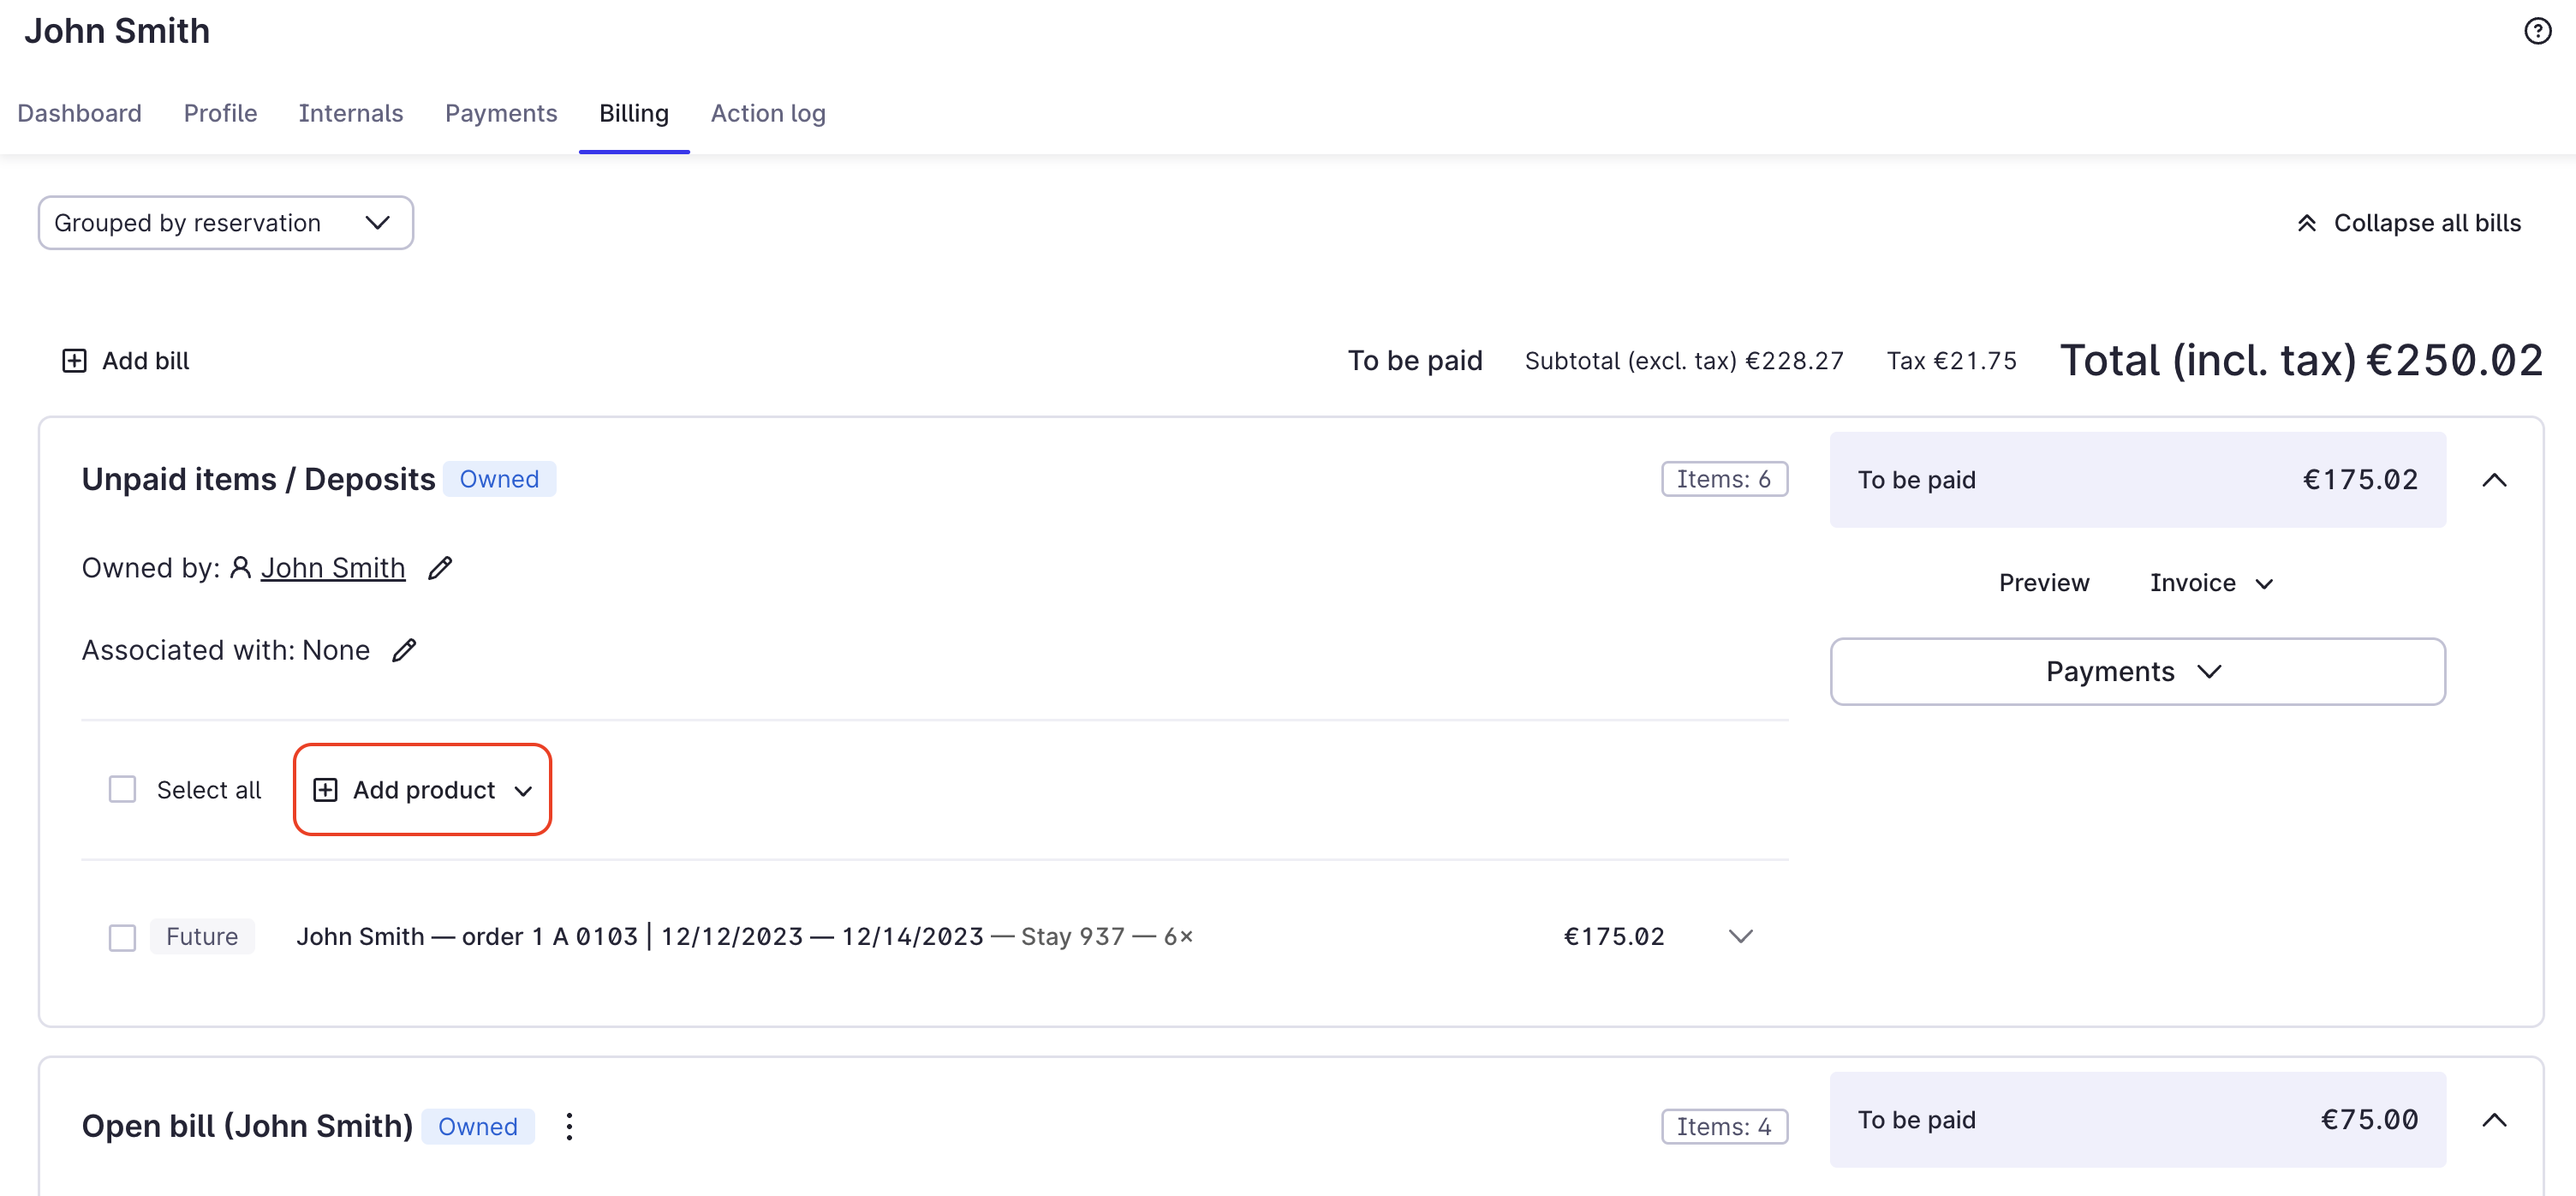The height and width of the screenshot is (1196, 2576).
Task: Open the help question mark icon
Action: coord(2537,31)
